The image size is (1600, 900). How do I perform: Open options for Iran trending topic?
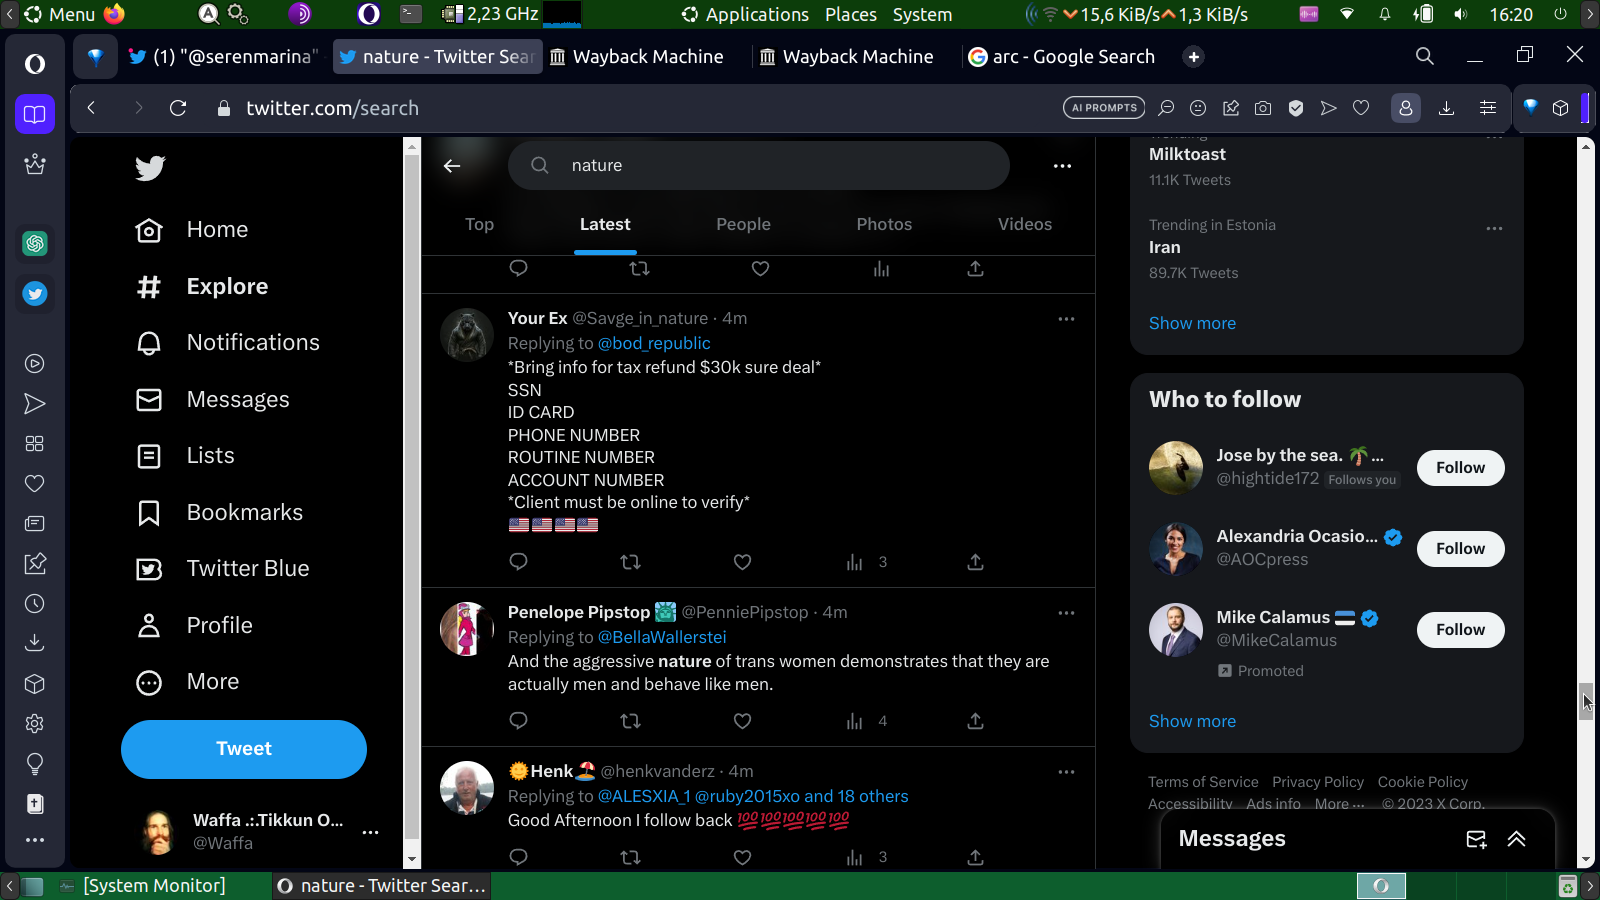pyautogui.click(x=1494, y=229)
